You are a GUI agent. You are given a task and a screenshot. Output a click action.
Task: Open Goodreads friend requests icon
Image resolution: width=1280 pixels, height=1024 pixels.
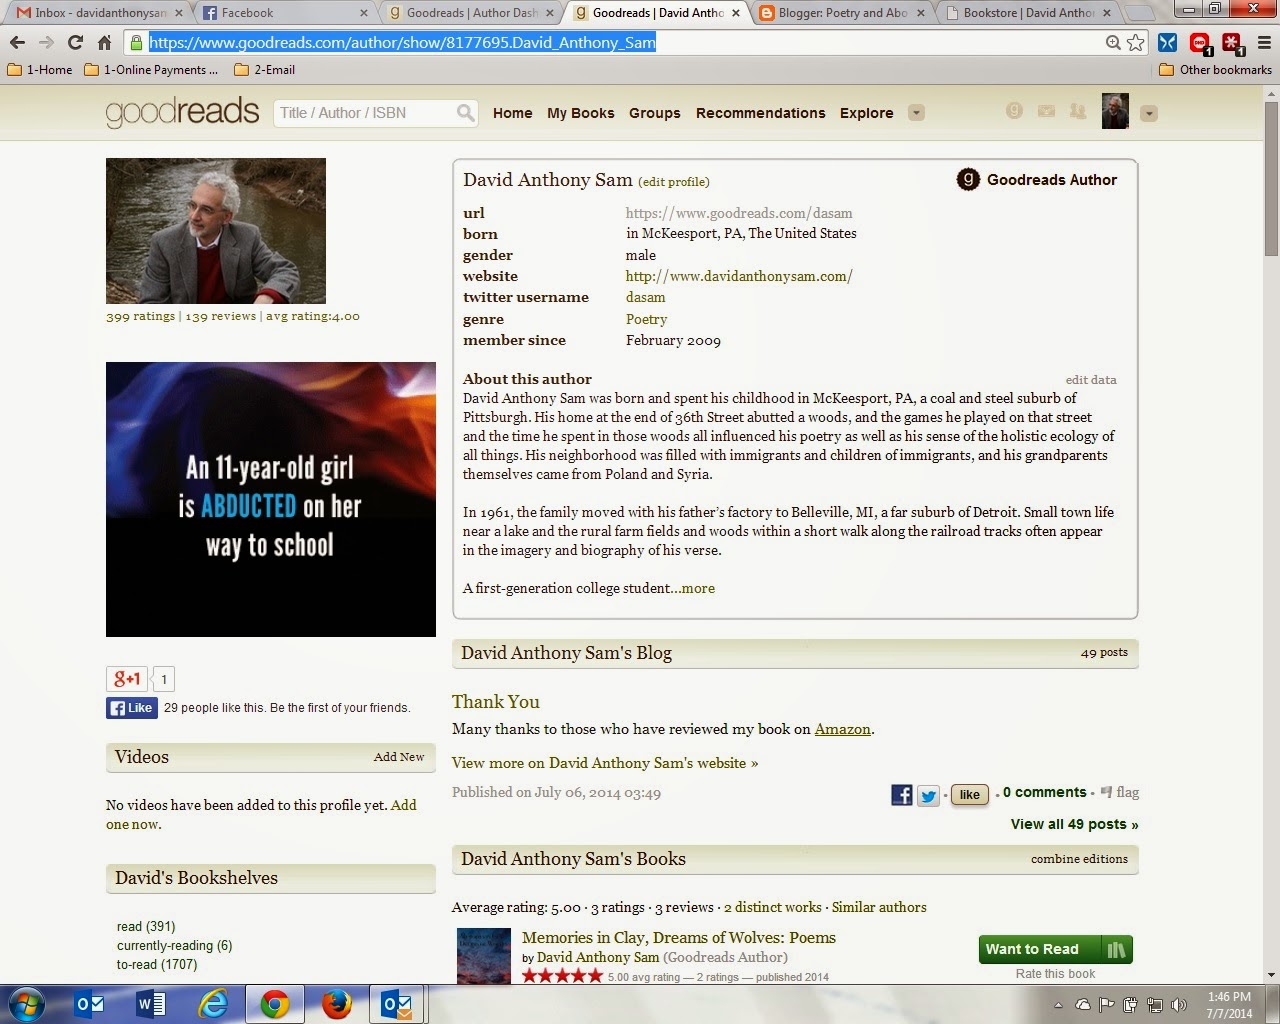point(1077,111)
